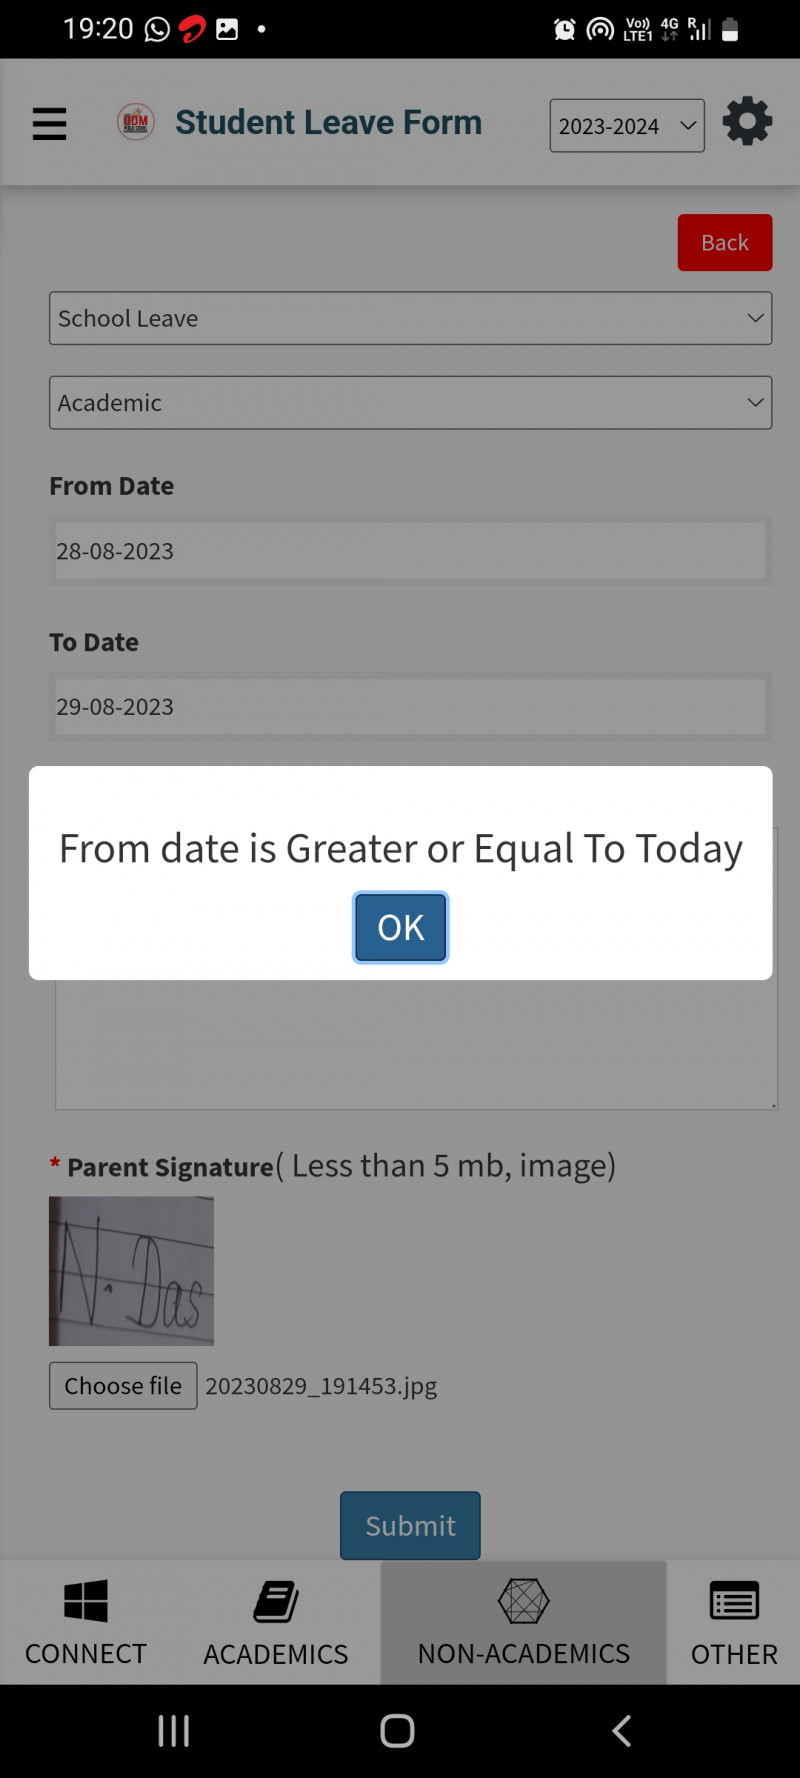
Task: Tap the school logo icon
Action: point(135,122)
